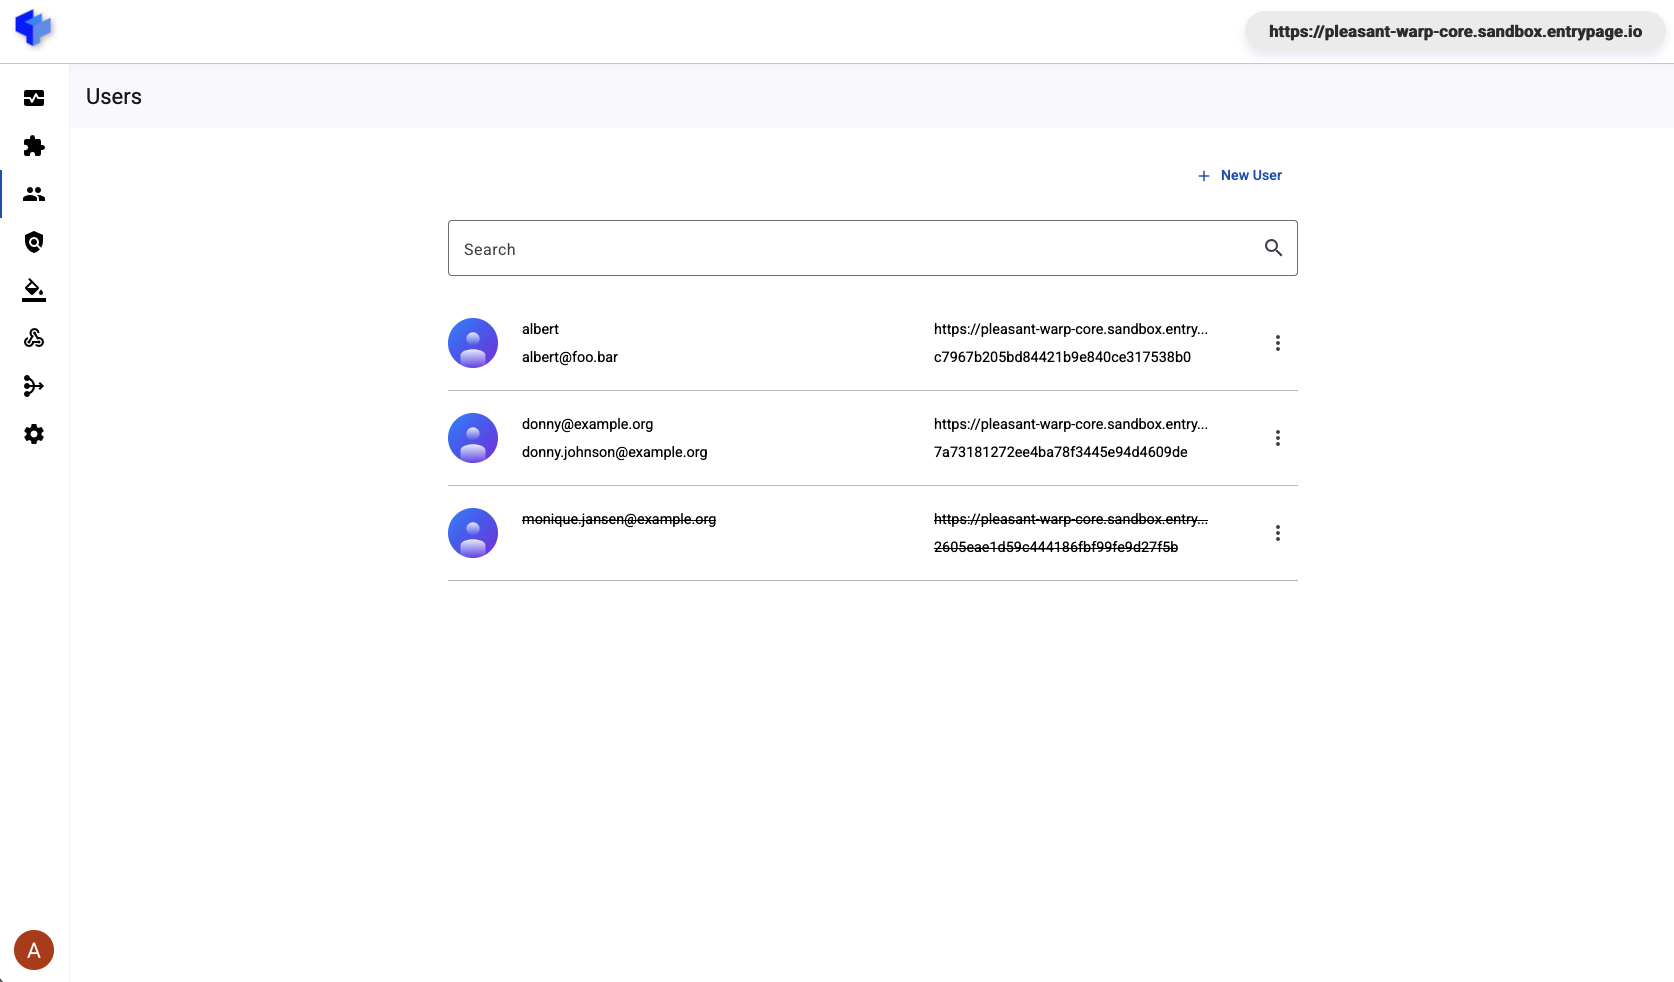This screenshot has width=1674, height=982.
Task: Click the search magnifier in search bar
Action: [x=1272, y=248]
